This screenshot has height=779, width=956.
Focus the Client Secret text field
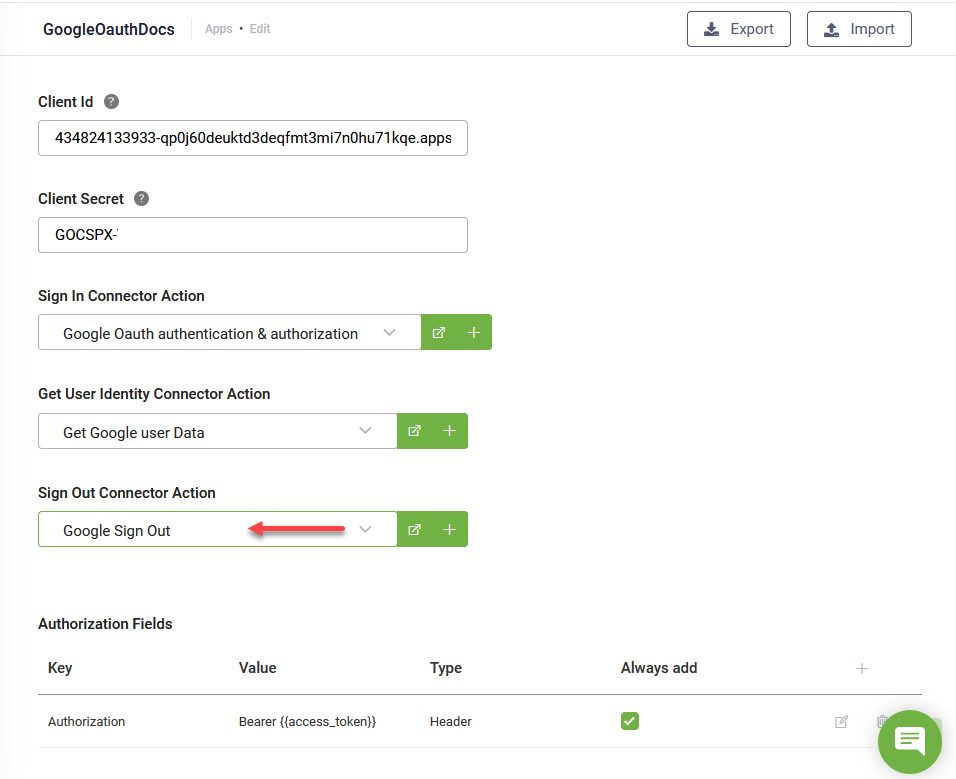point(252,235)
